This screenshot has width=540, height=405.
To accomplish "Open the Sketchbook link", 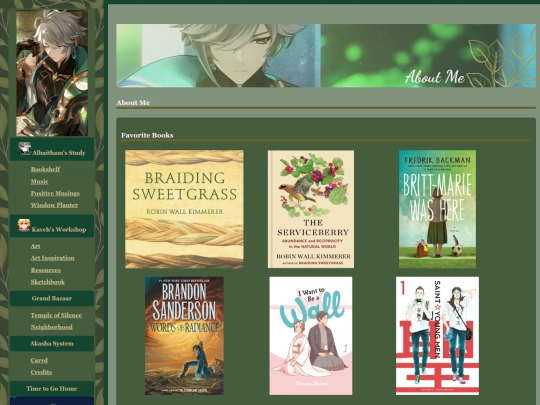I will pos(48,282).
